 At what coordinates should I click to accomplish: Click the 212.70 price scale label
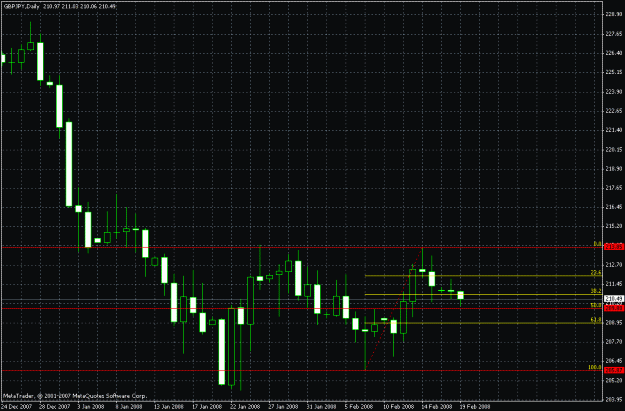(613, 265)
